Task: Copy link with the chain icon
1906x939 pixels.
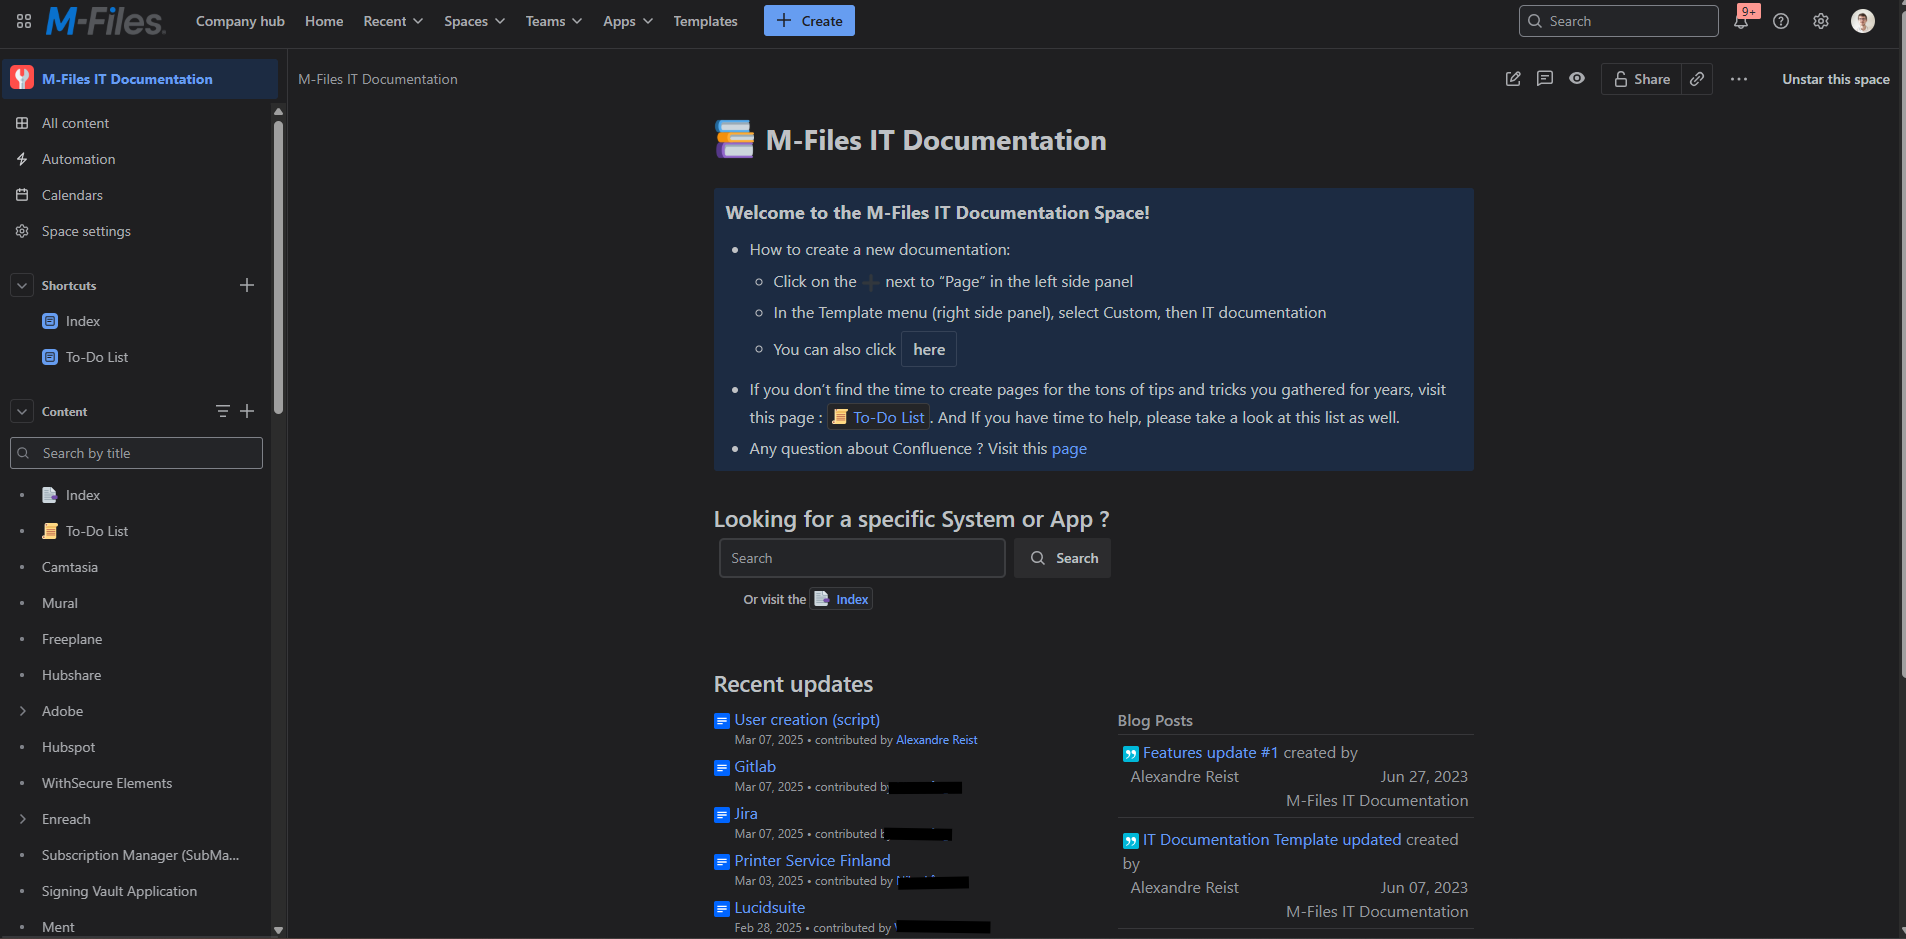Action: tap(1697, 79)
